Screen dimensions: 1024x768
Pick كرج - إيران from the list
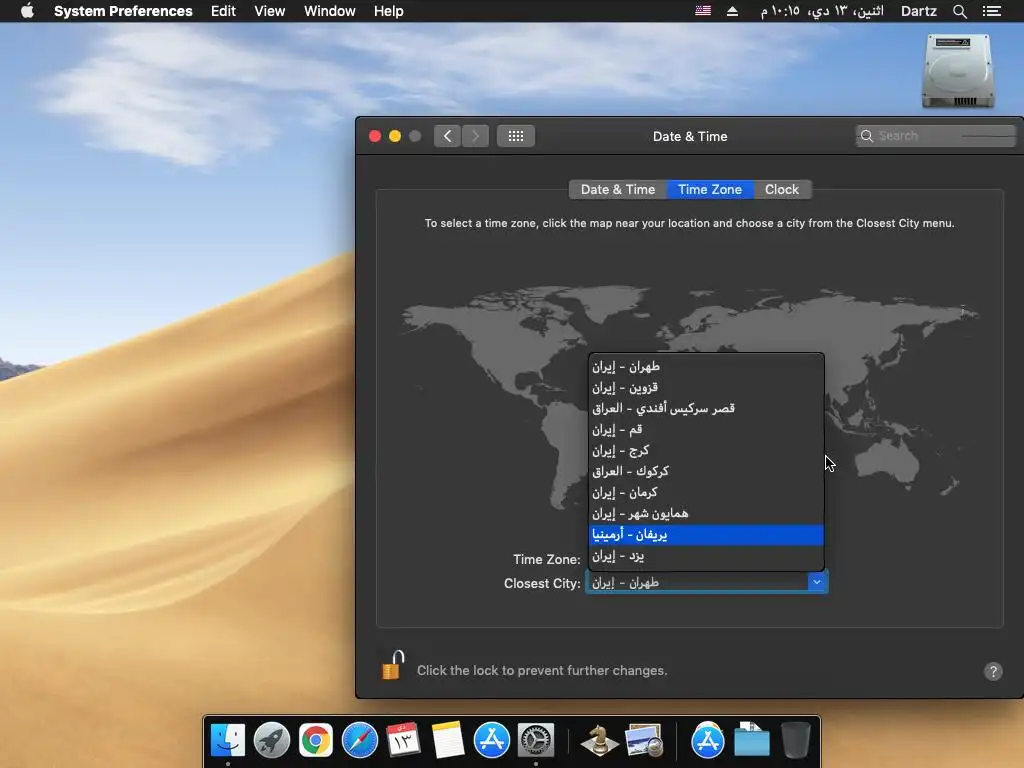click(706, 450)
